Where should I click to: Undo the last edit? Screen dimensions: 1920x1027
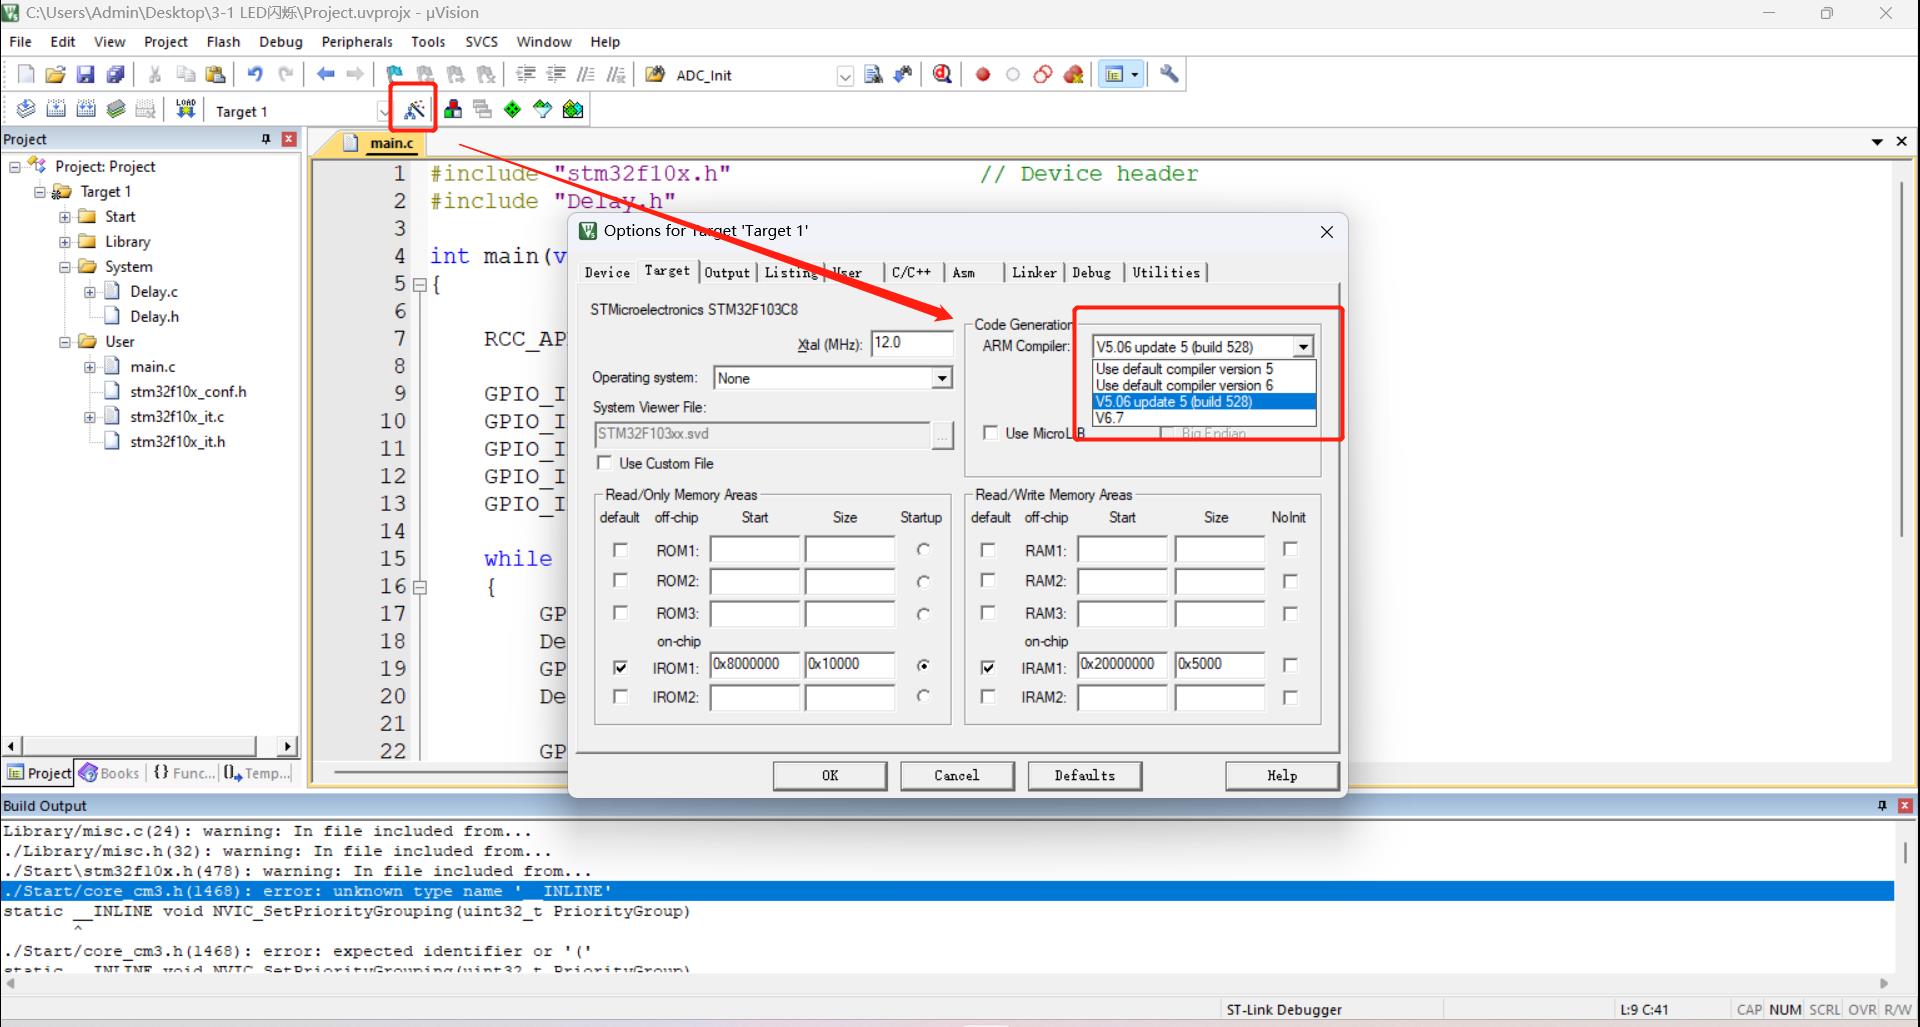pyautogui.click(x=255, y=74)
